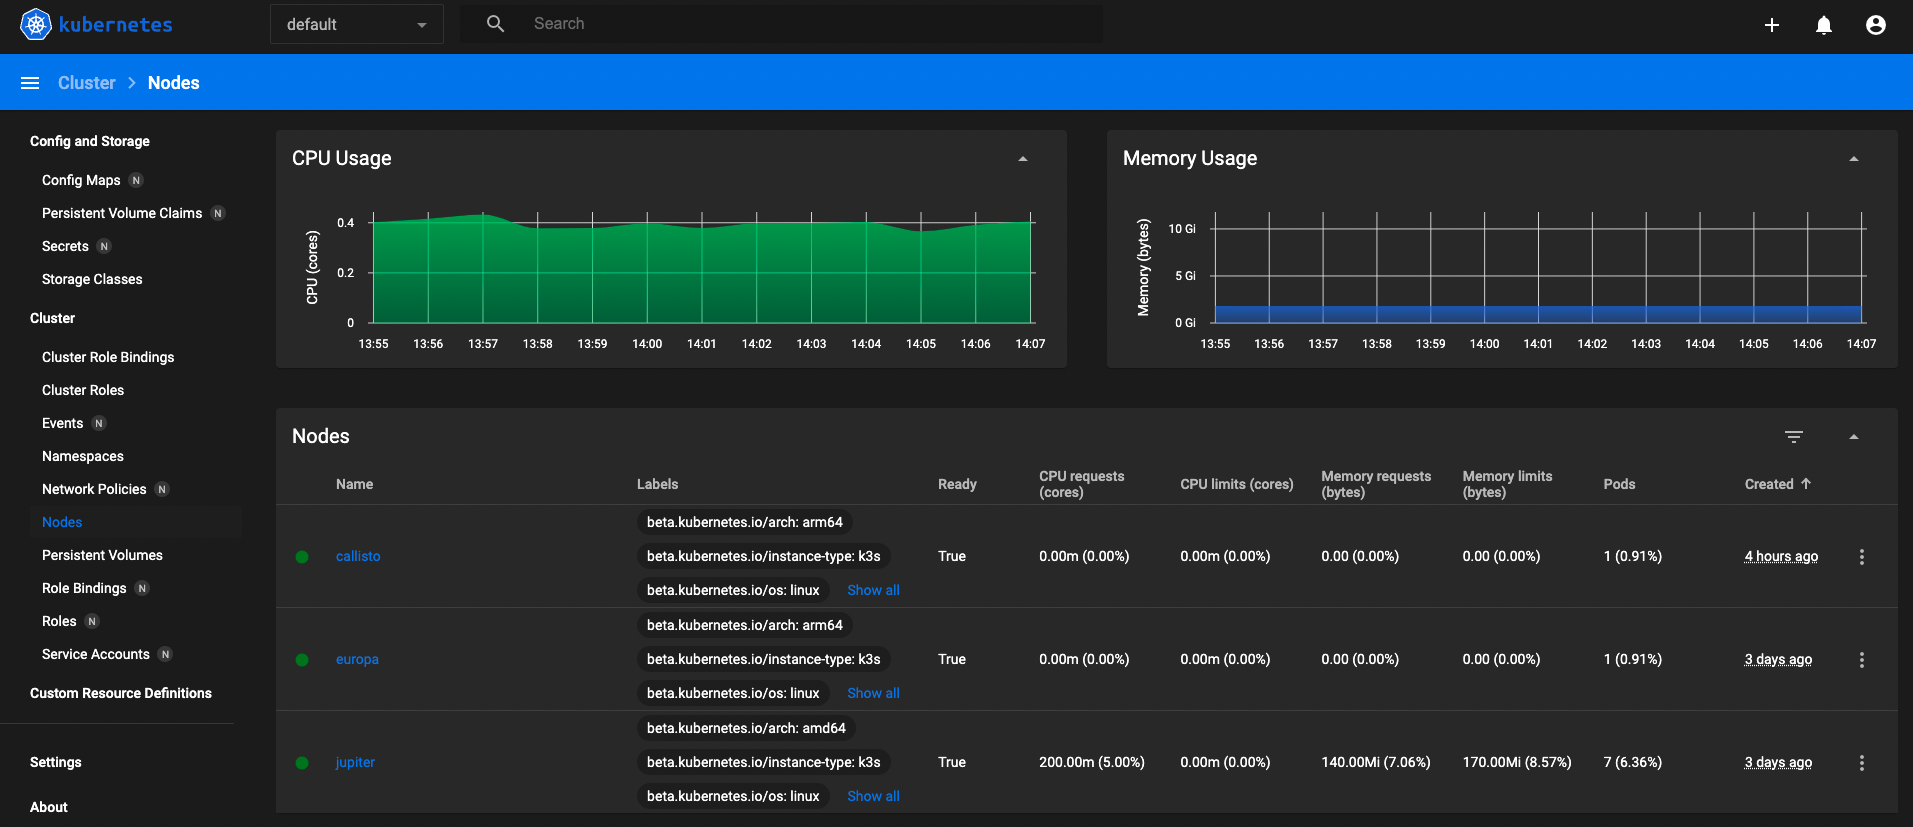1913x827 pixels.
Task: Open the jupiter node link
Action: 355,762
